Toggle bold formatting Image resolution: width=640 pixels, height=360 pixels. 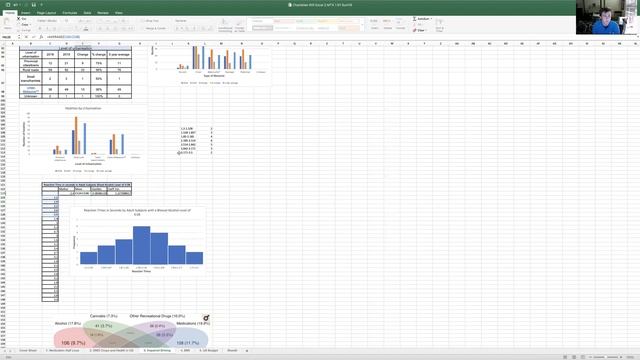40,29
